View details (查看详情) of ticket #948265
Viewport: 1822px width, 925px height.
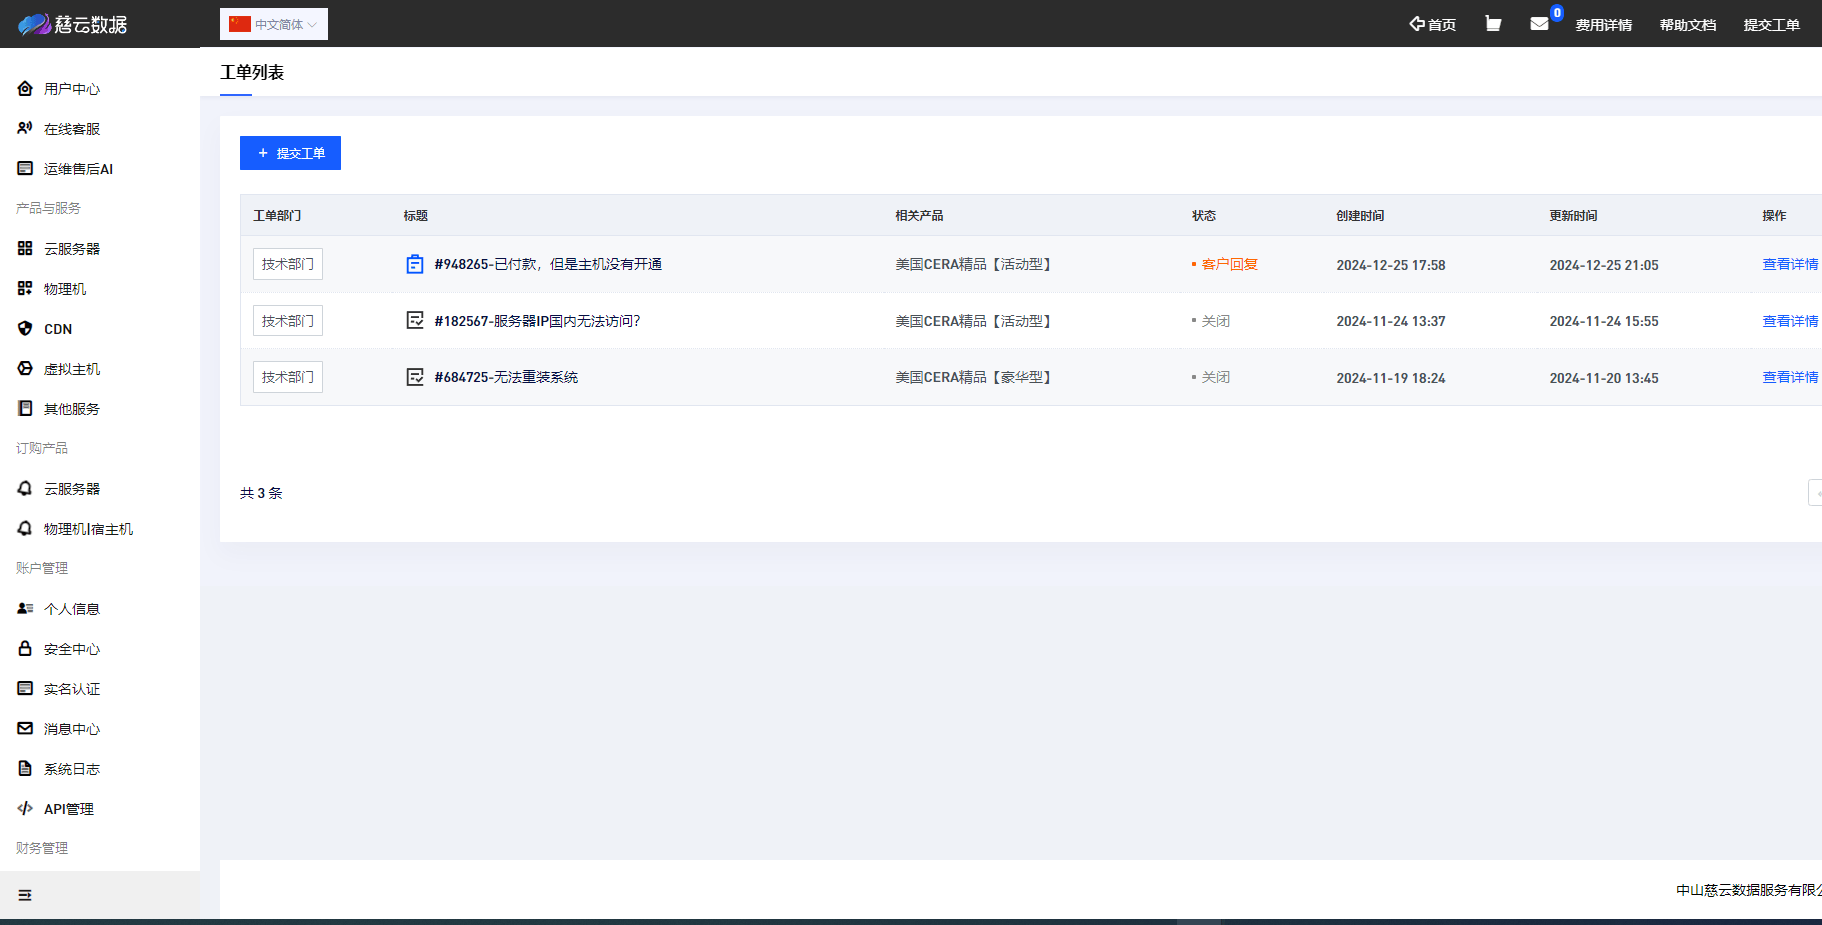pyautogui.click(x=1790, y=264)
